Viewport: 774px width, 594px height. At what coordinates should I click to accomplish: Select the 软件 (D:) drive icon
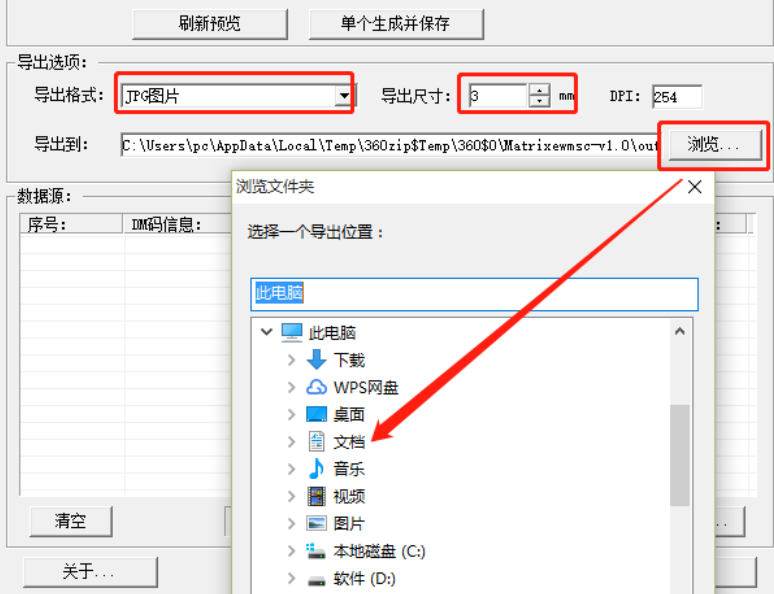coord(316,580)
